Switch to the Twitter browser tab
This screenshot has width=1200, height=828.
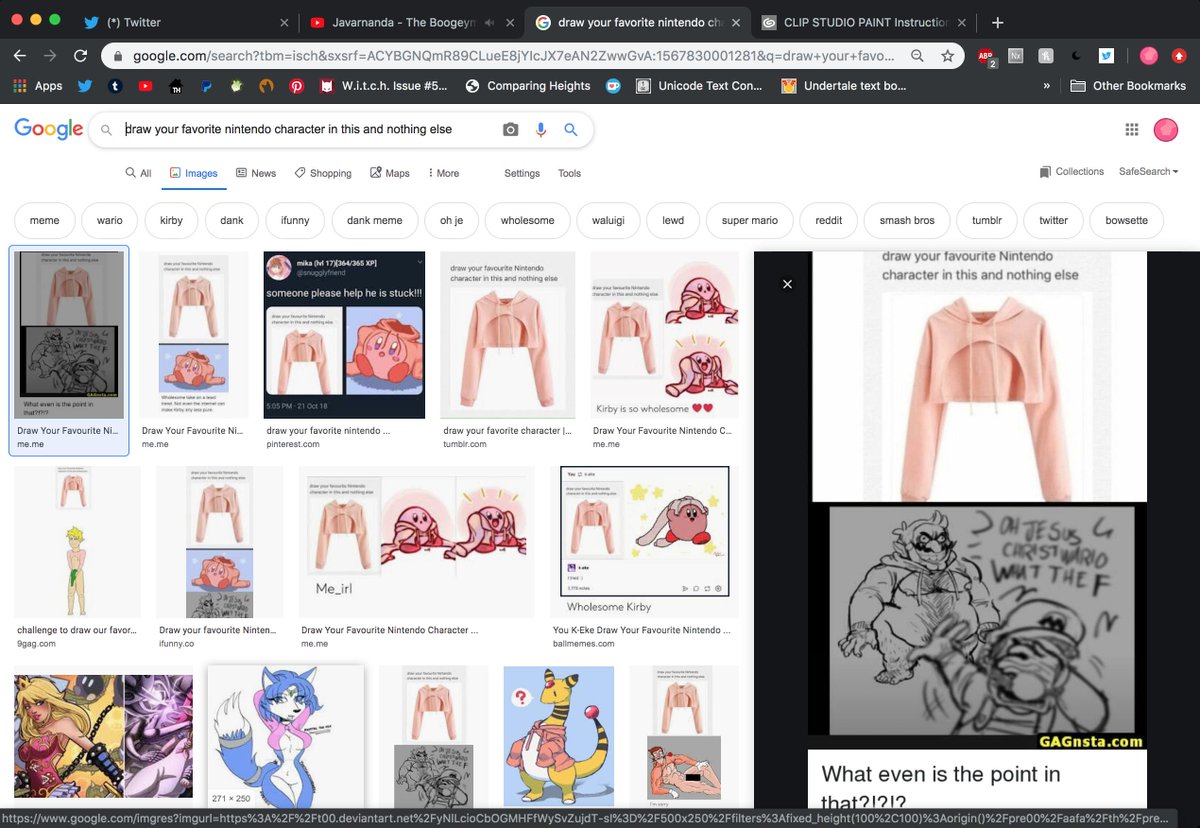tap(185, 22)
